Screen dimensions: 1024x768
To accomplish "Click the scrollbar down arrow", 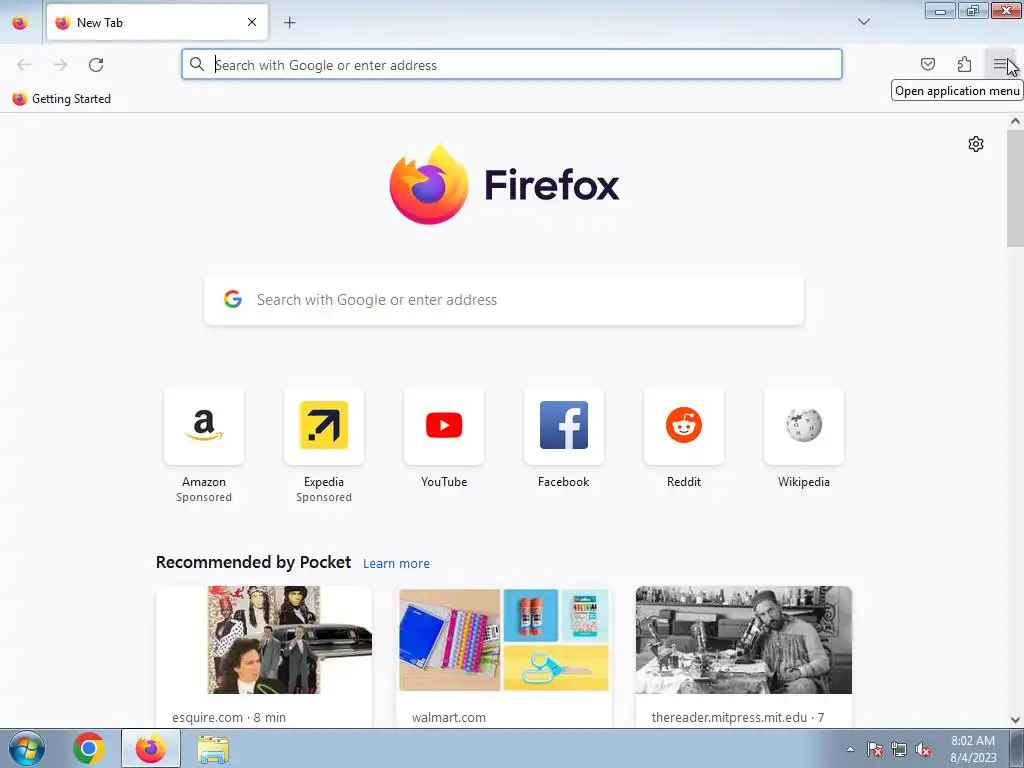I will click(x=1015, y=720).
